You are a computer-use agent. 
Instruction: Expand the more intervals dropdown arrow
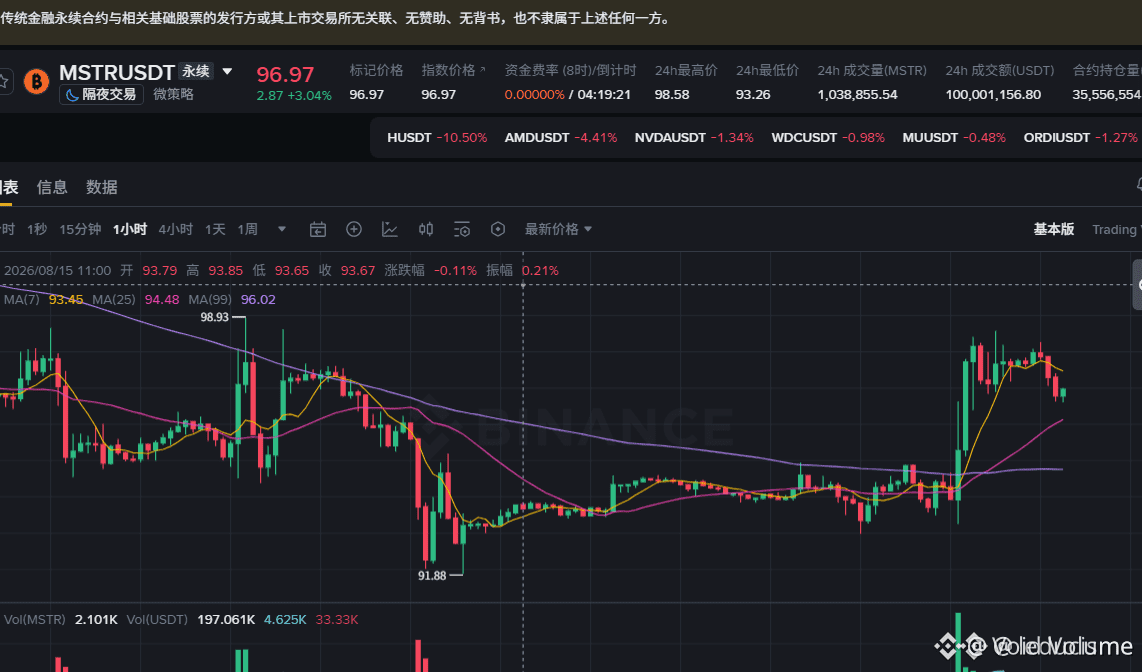282,229
